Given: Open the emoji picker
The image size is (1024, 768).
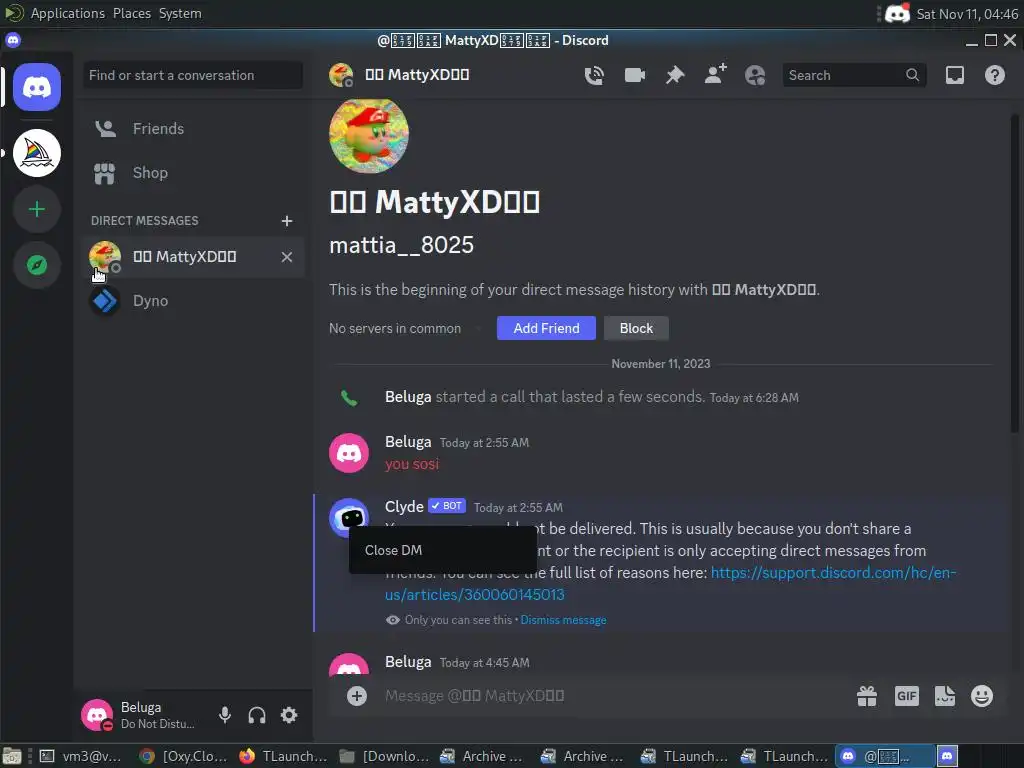Looking at the screenshot, I should tap(982, 696).
